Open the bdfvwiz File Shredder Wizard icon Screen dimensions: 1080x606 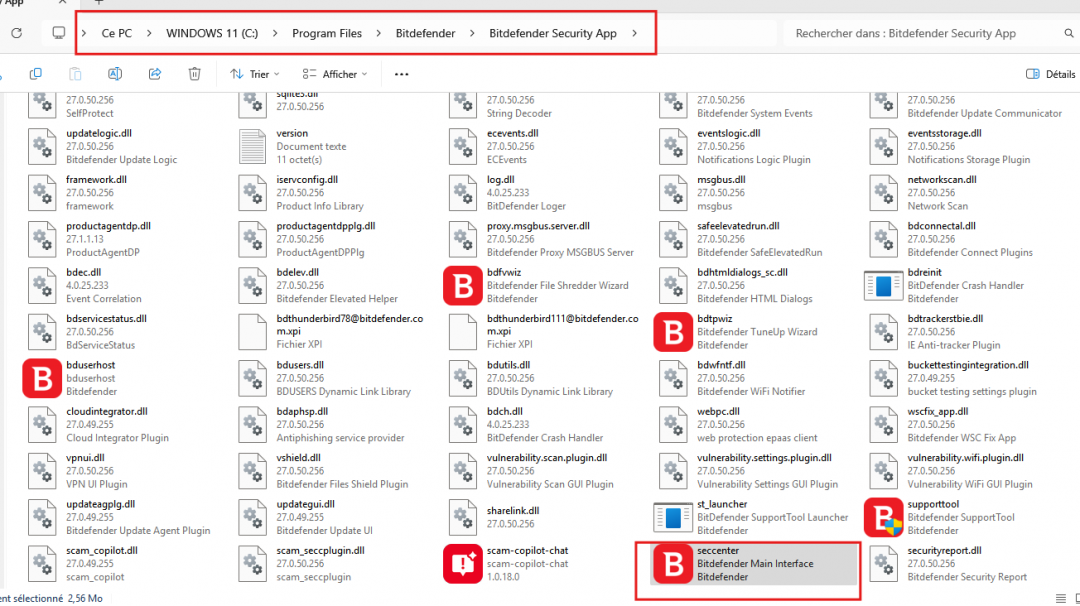pos(462,285)
